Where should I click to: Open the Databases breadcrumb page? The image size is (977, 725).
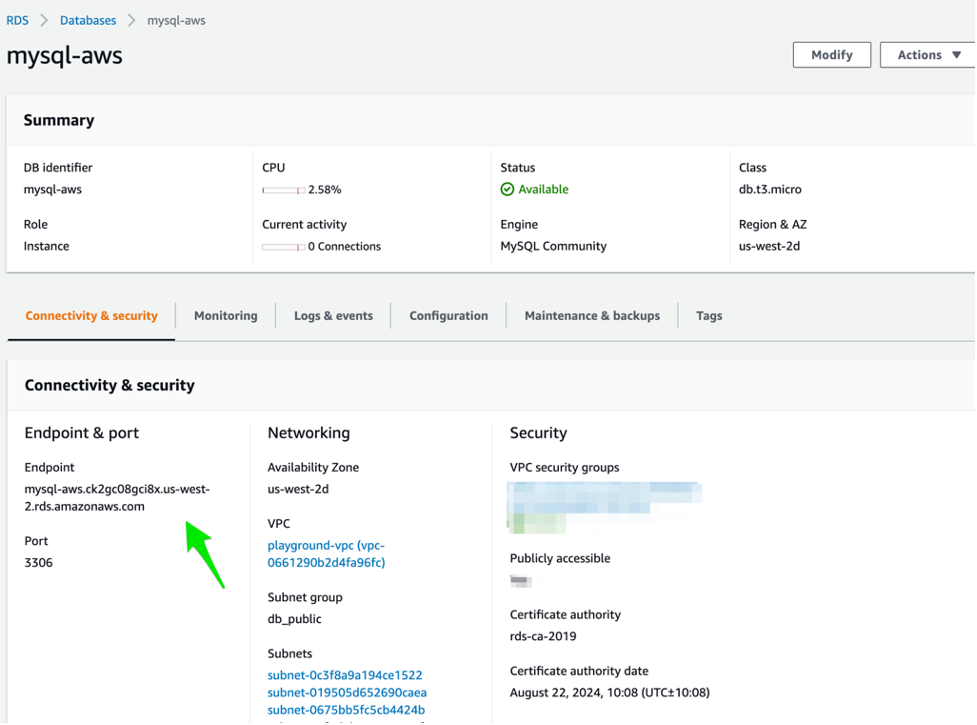[x=88, y=19]
